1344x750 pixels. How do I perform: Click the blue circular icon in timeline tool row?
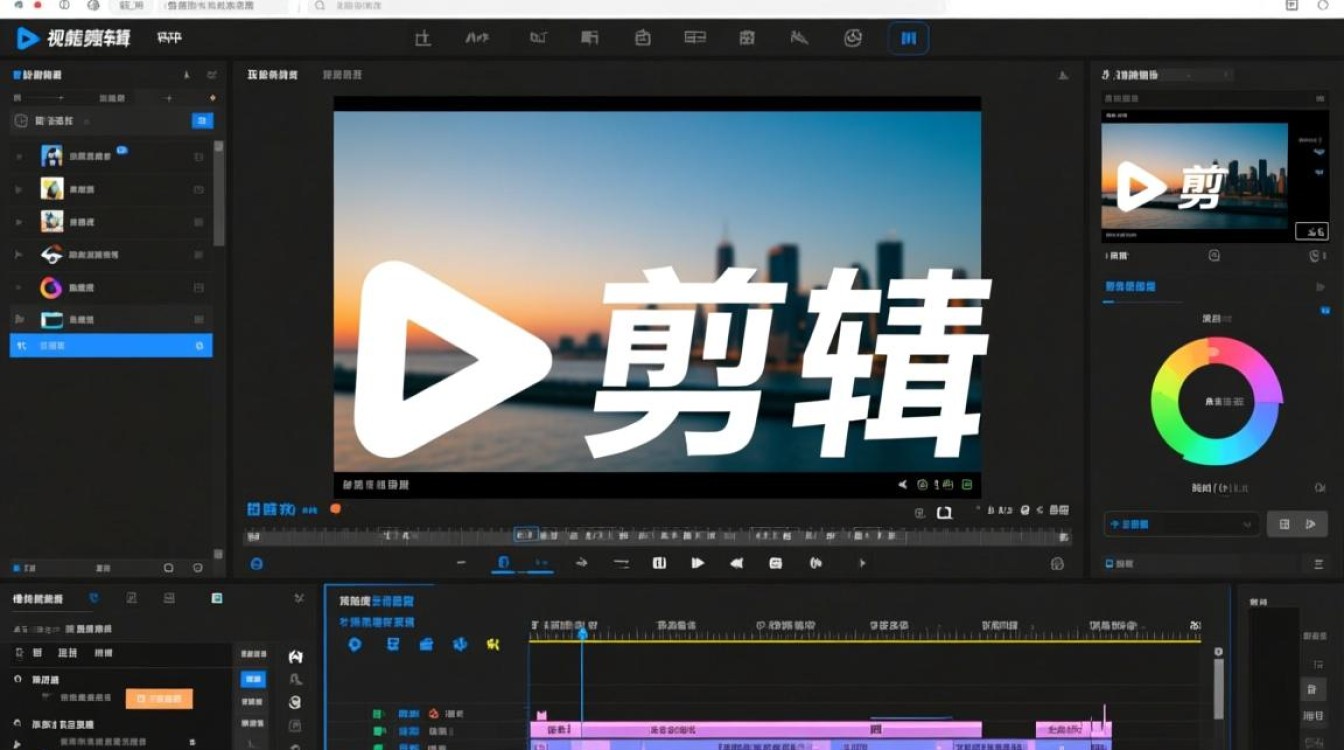tap(354, 644)
